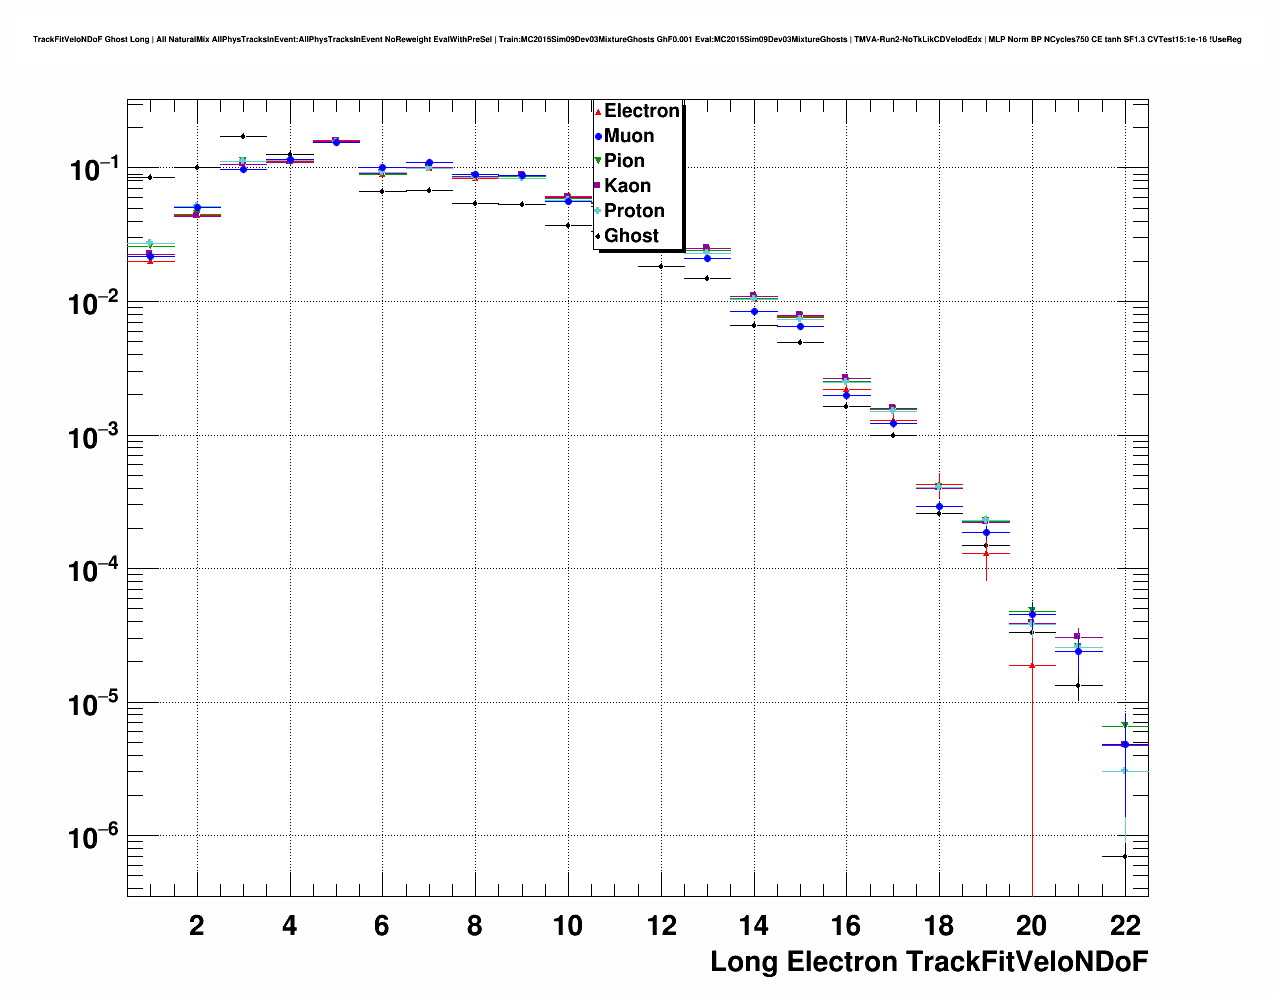Image resolution: width=1276 pixels, height=996 pixels.
Task: Click the red Electron triangle marker in legend
Action: point(598,111)
